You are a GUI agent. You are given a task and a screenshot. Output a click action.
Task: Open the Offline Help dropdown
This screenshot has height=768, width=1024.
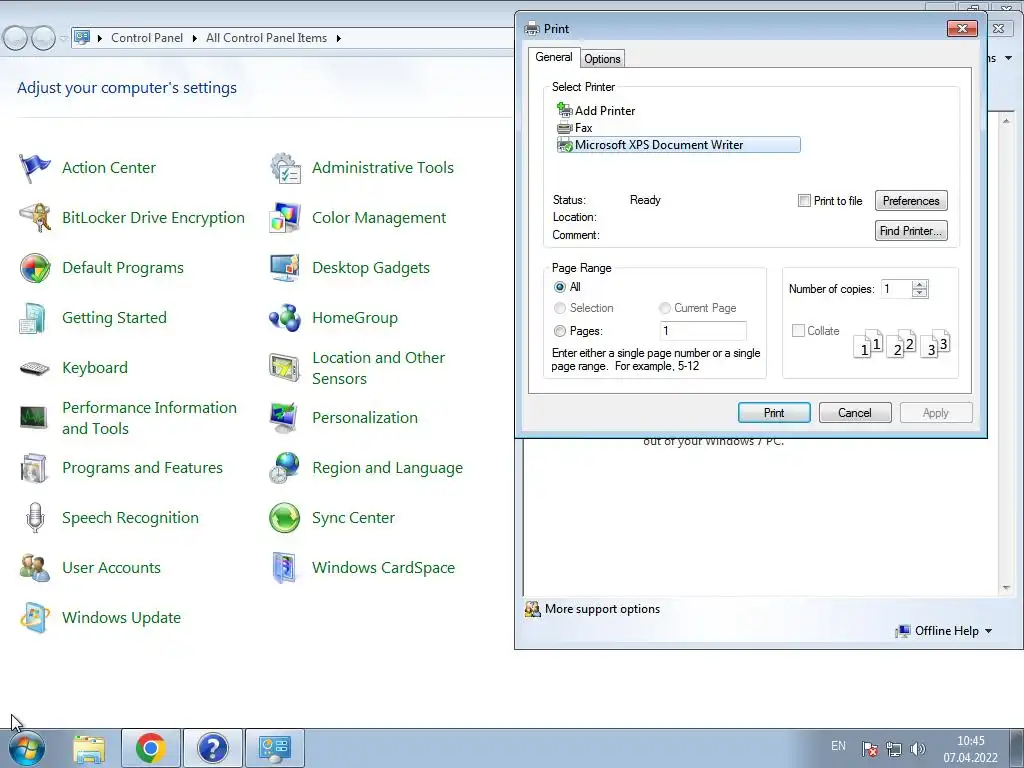[x=944, y=631]
